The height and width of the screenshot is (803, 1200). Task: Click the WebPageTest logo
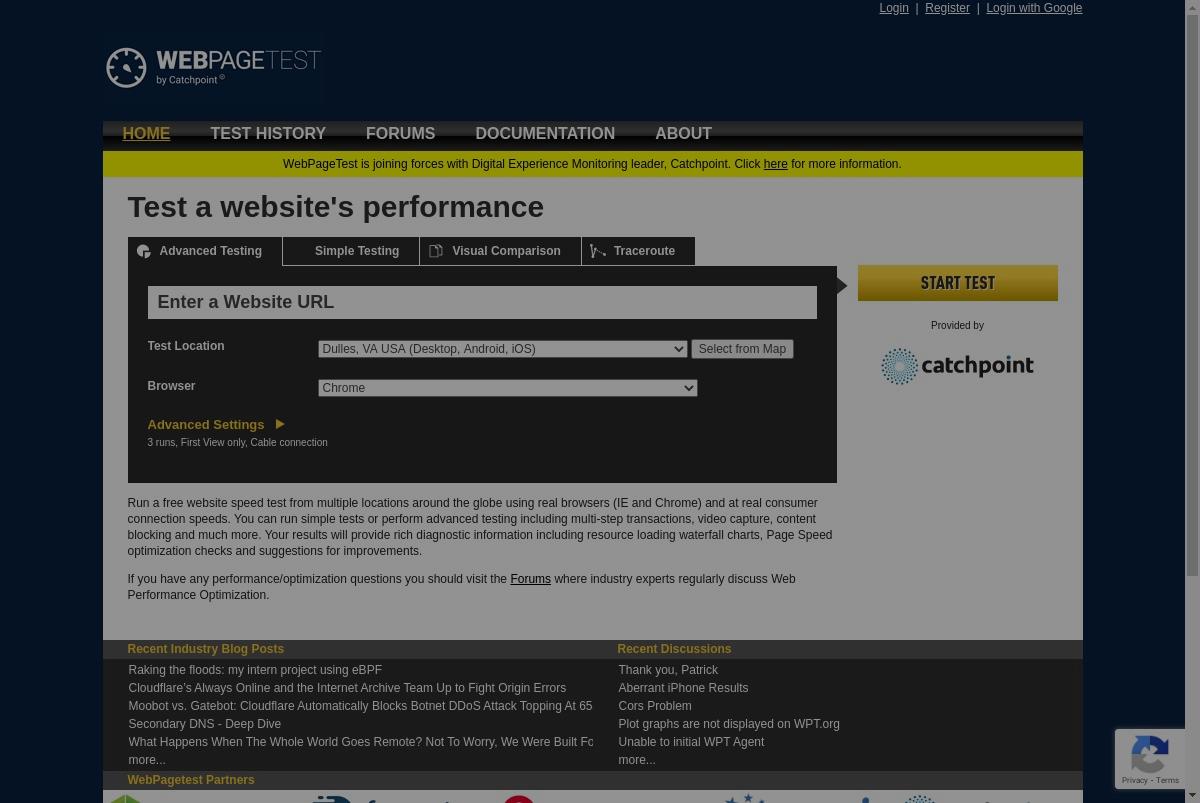pos(213,68)
